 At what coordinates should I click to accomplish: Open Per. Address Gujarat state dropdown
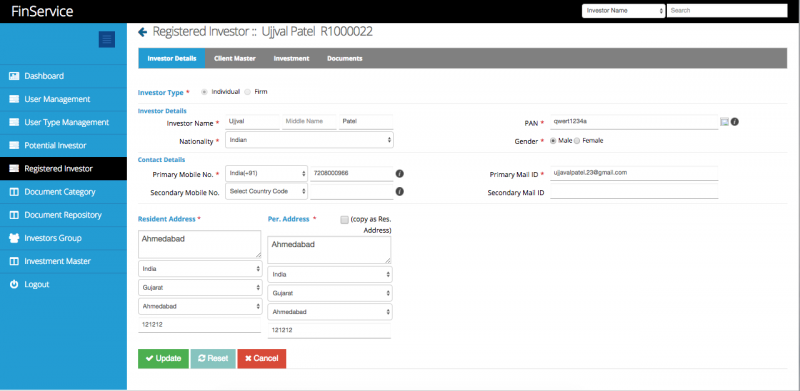tap(330, 293)
